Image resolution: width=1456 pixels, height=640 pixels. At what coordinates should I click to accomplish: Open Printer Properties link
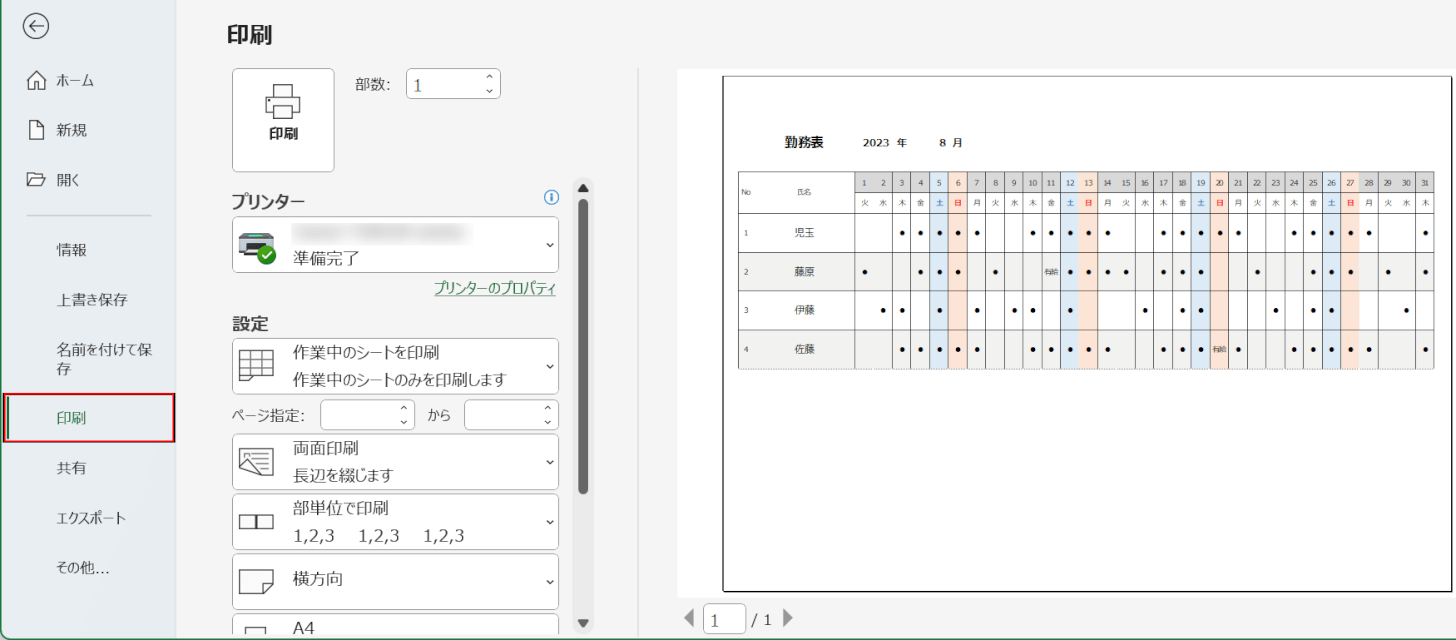[x=494, y=288]
